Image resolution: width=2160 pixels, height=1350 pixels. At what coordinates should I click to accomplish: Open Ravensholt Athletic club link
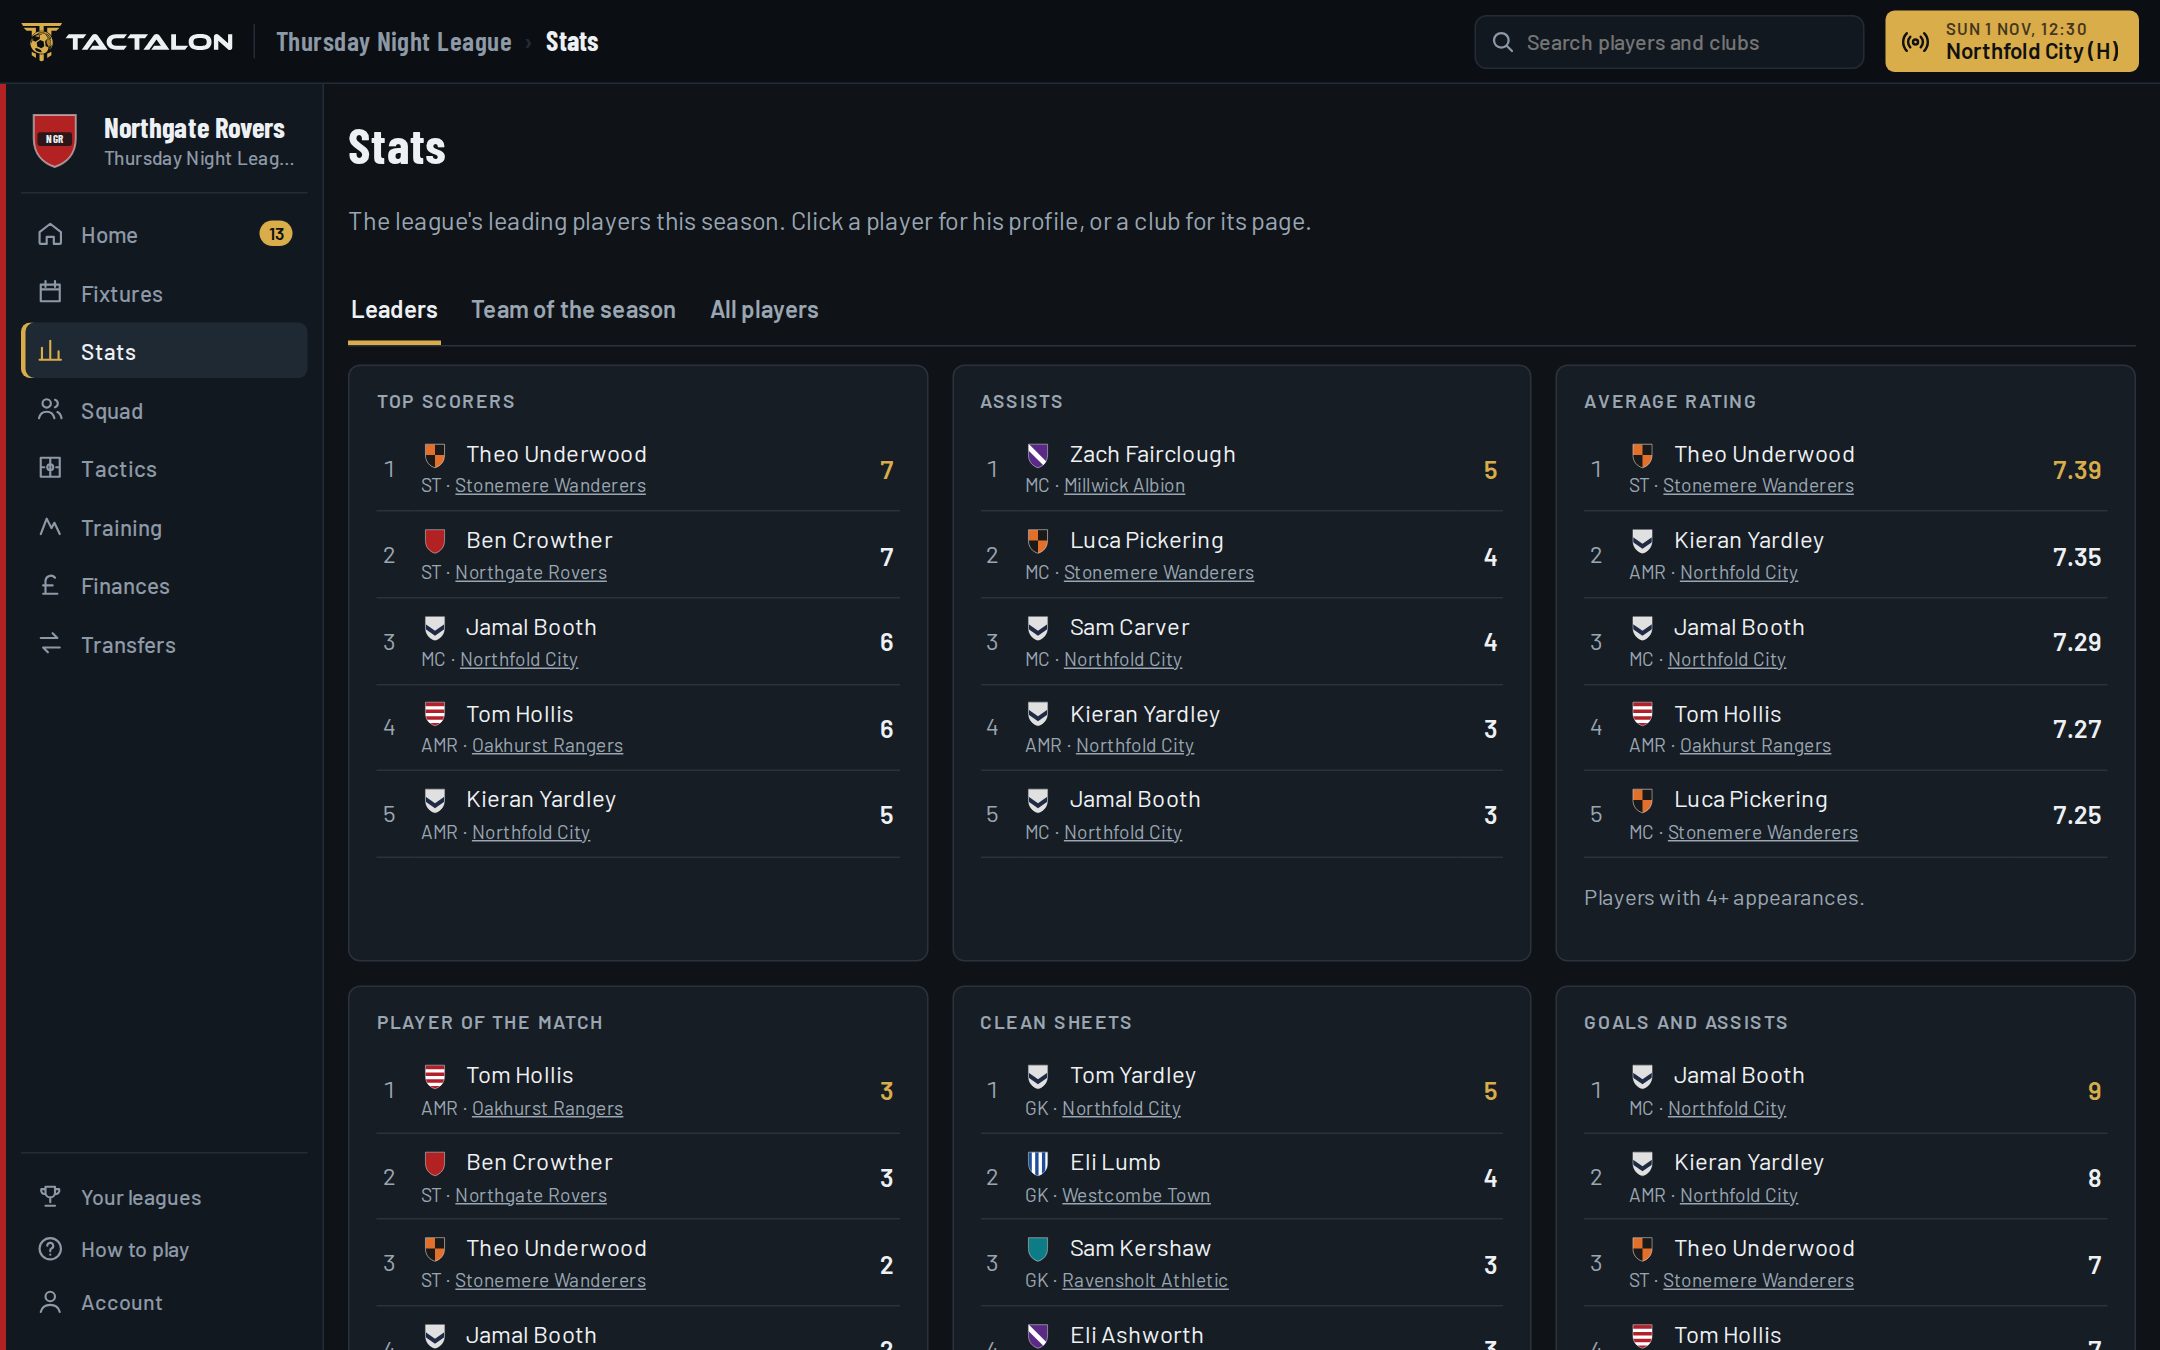point(1145,1281)
